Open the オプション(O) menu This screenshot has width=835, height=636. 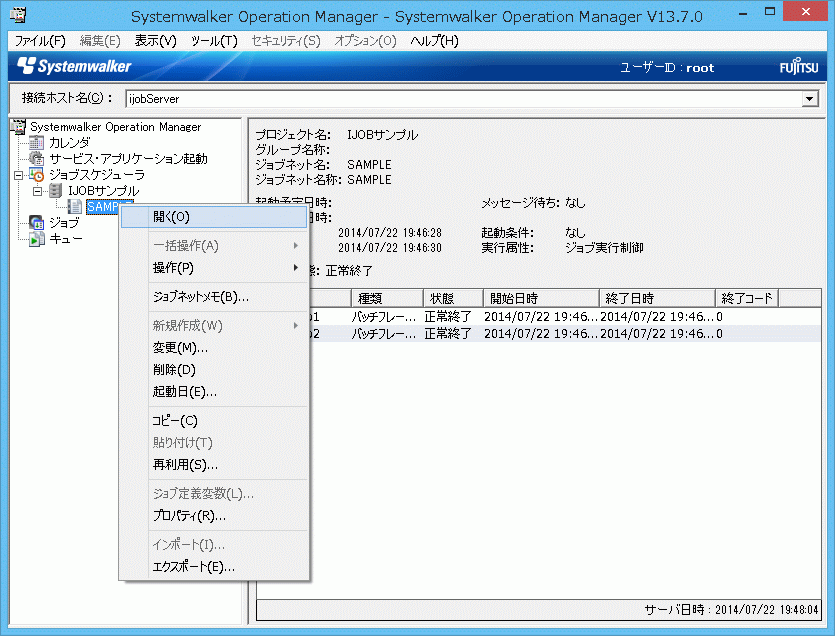tap(365, 41)
